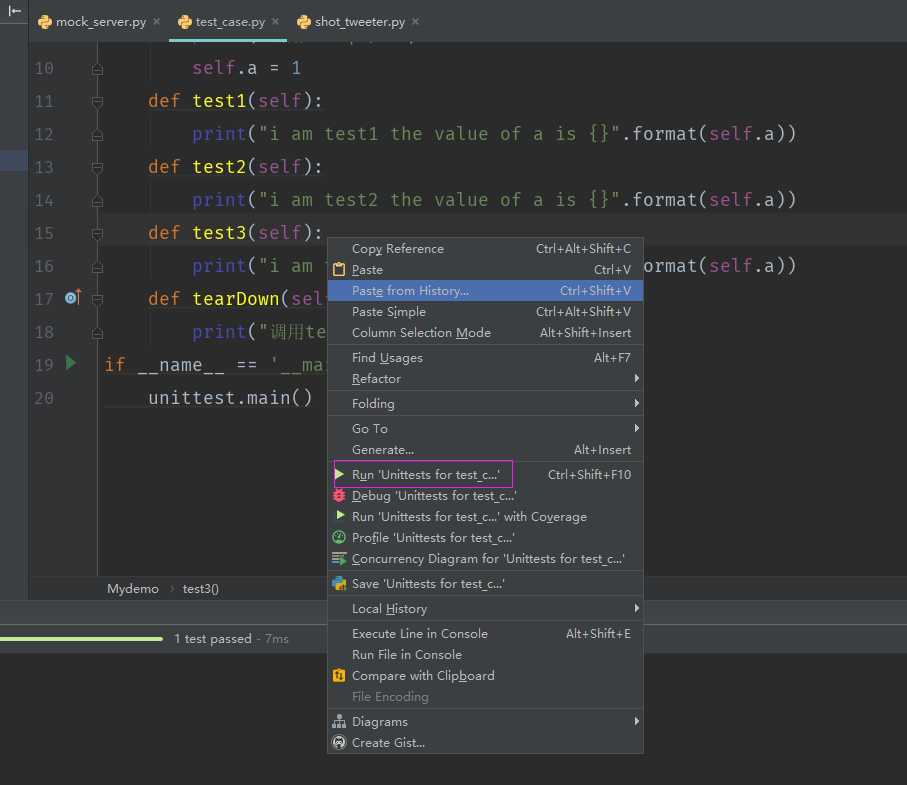Click the Python file icon on mock_server.py tab
This screenshot has height=785, width=907.
[45, 22]
